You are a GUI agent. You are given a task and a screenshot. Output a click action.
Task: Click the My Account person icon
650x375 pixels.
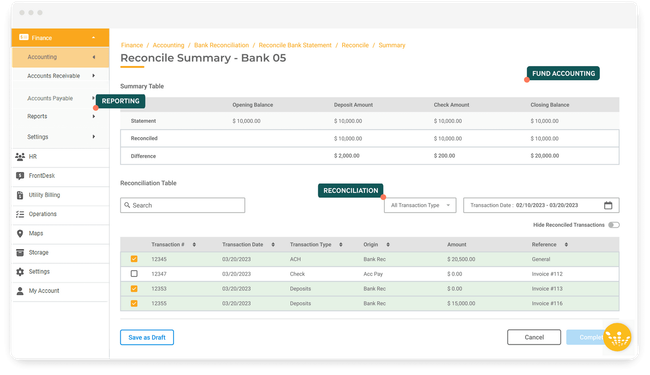click(20, 291)
